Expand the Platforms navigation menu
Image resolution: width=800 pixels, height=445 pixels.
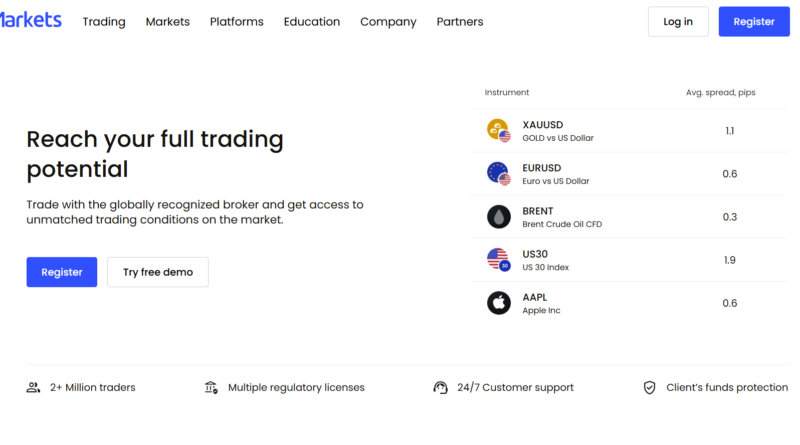point(237,22)
